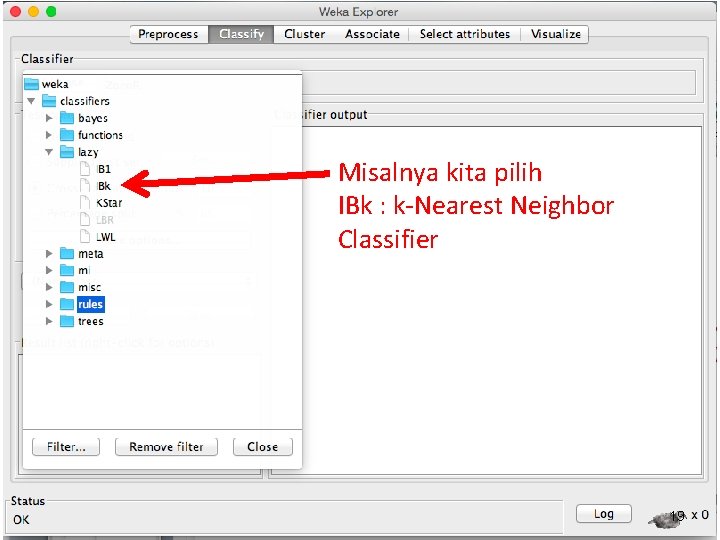
Task: Select the IB1 classifier label
Action: click(x=103, y=169)
